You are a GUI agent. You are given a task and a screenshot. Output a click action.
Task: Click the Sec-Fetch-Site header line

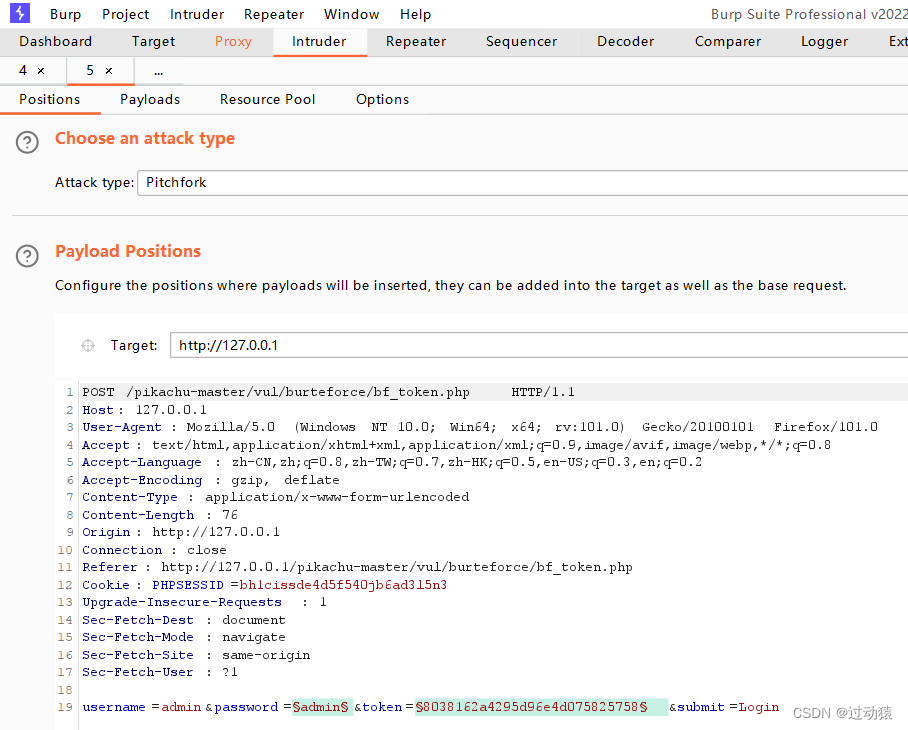point(196,655)
